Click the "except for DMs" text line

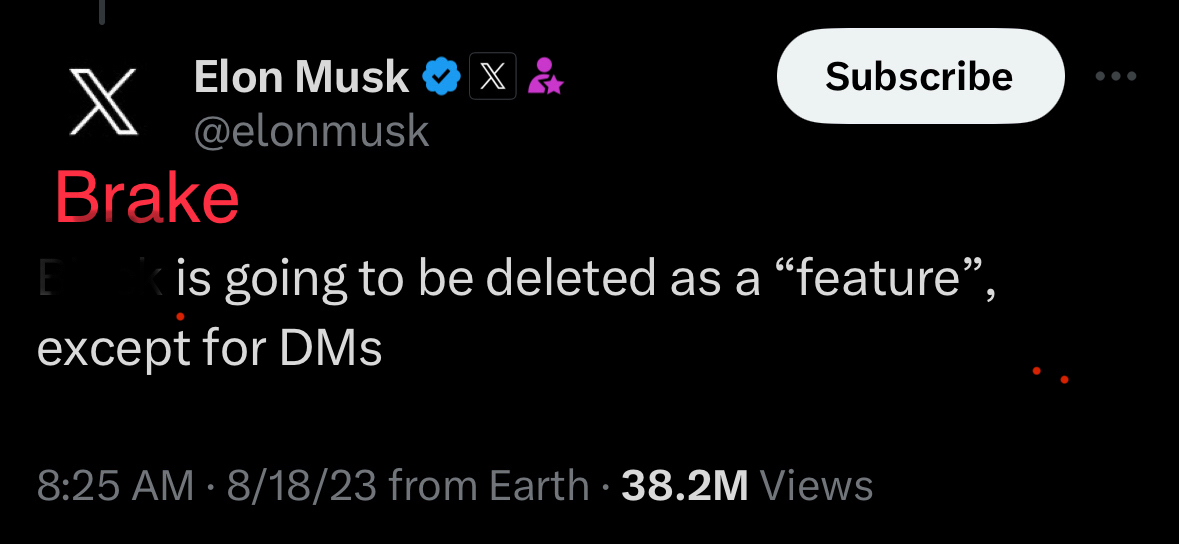(x=210, y=349)
